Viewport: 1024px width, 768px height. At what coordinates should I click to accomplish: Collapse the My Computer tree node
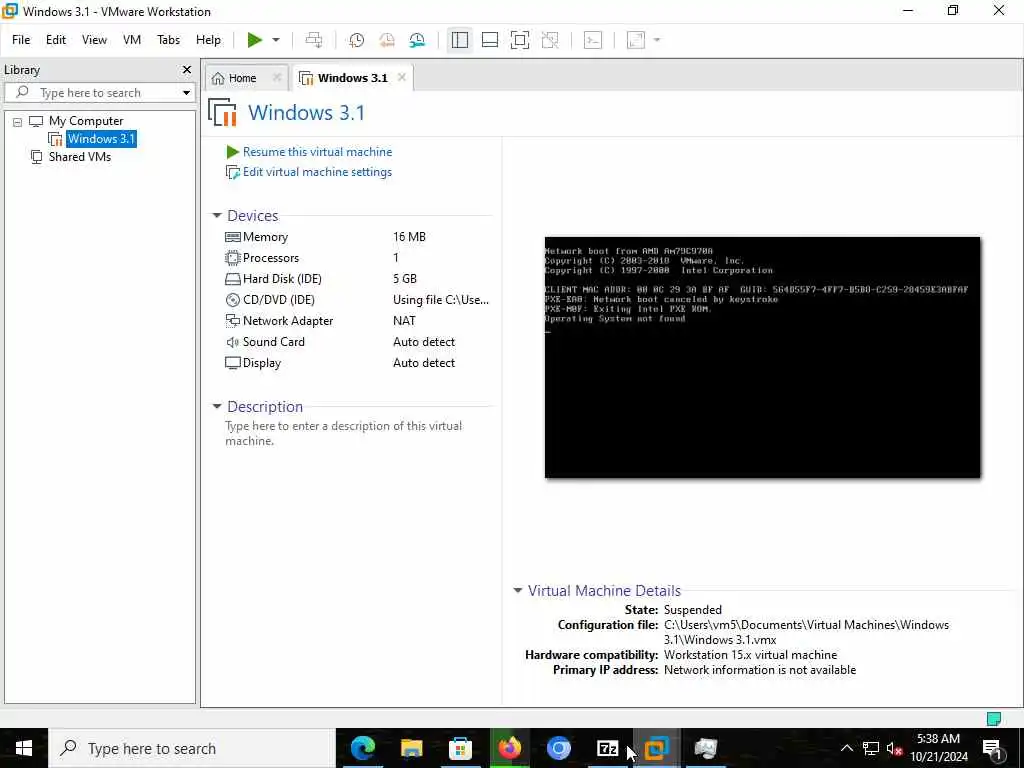pos(17,121)
